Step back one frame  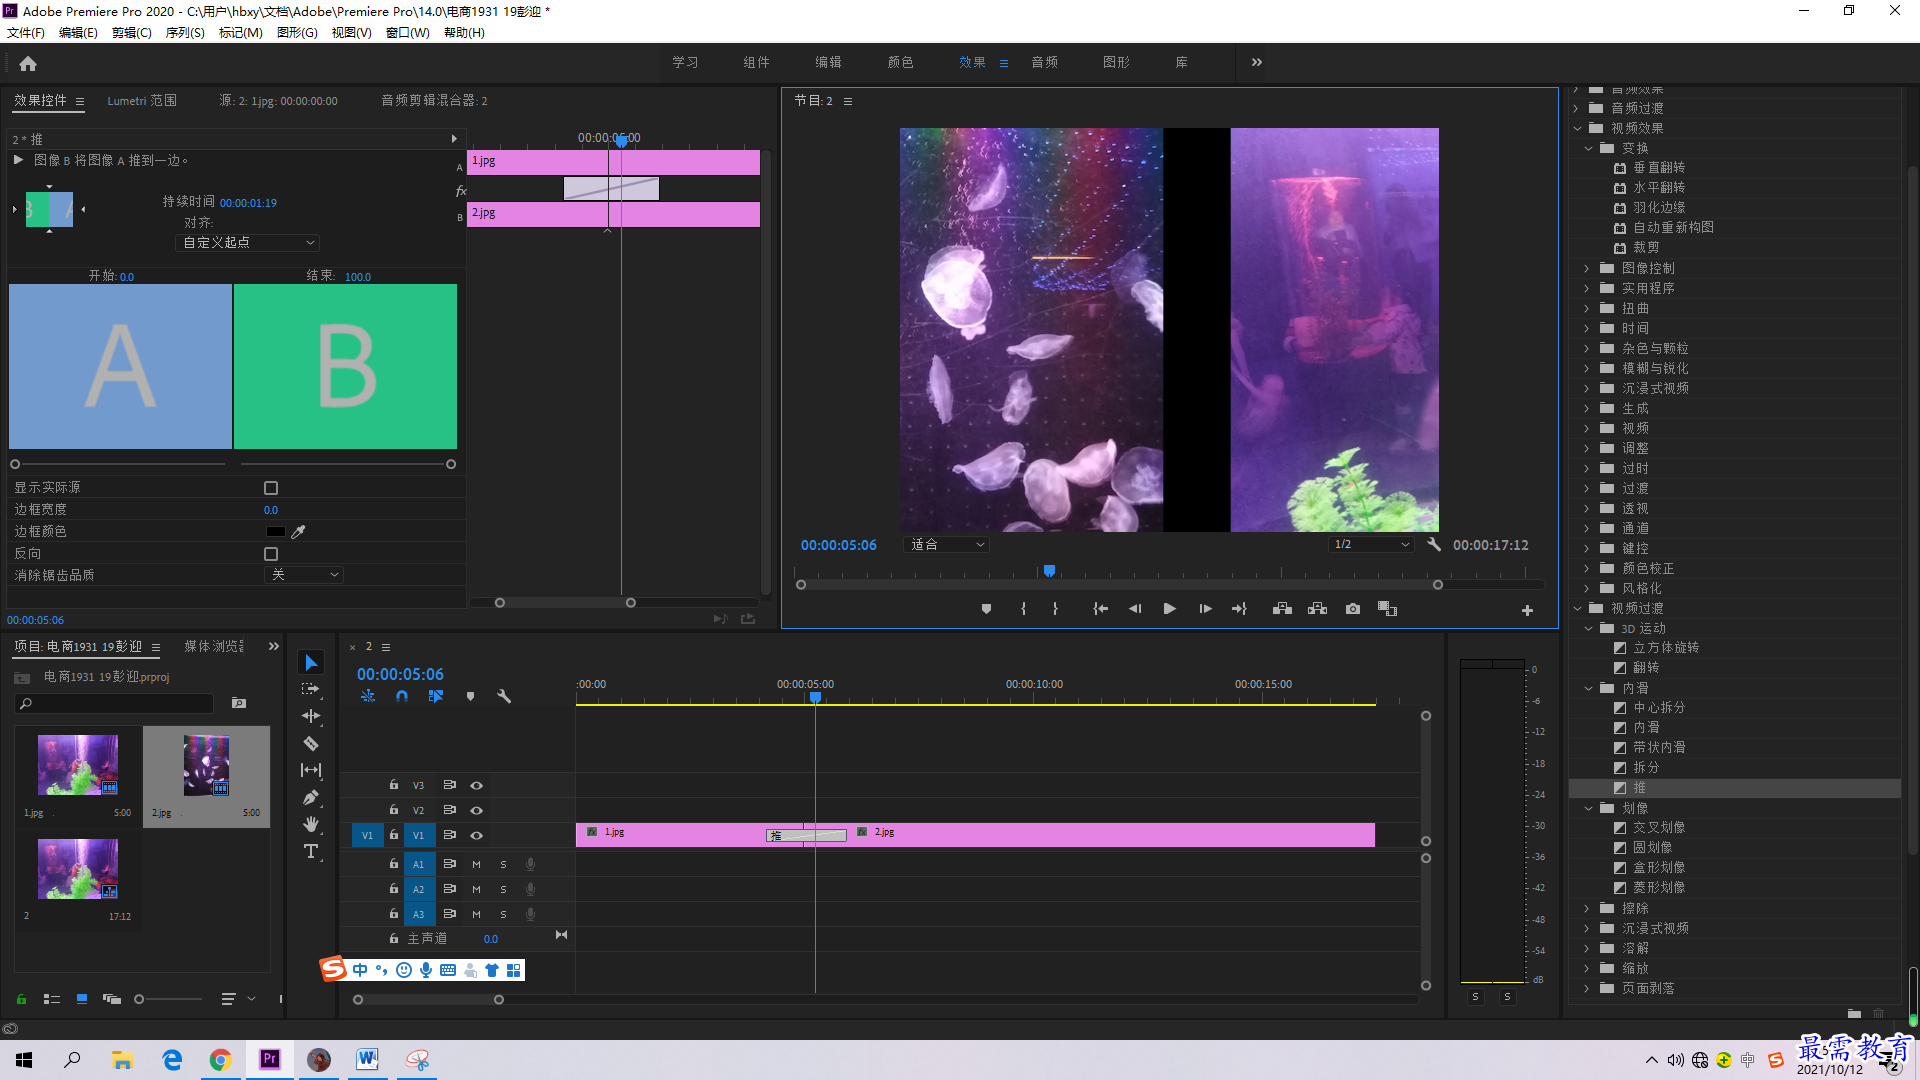[x=1135, y=609]
